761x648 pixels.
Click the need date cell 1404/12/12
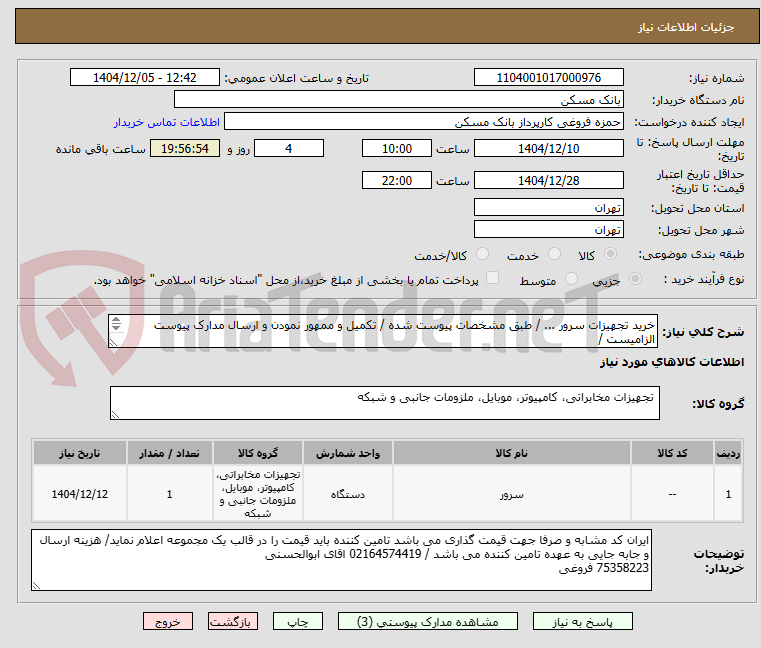coord(80,494)
